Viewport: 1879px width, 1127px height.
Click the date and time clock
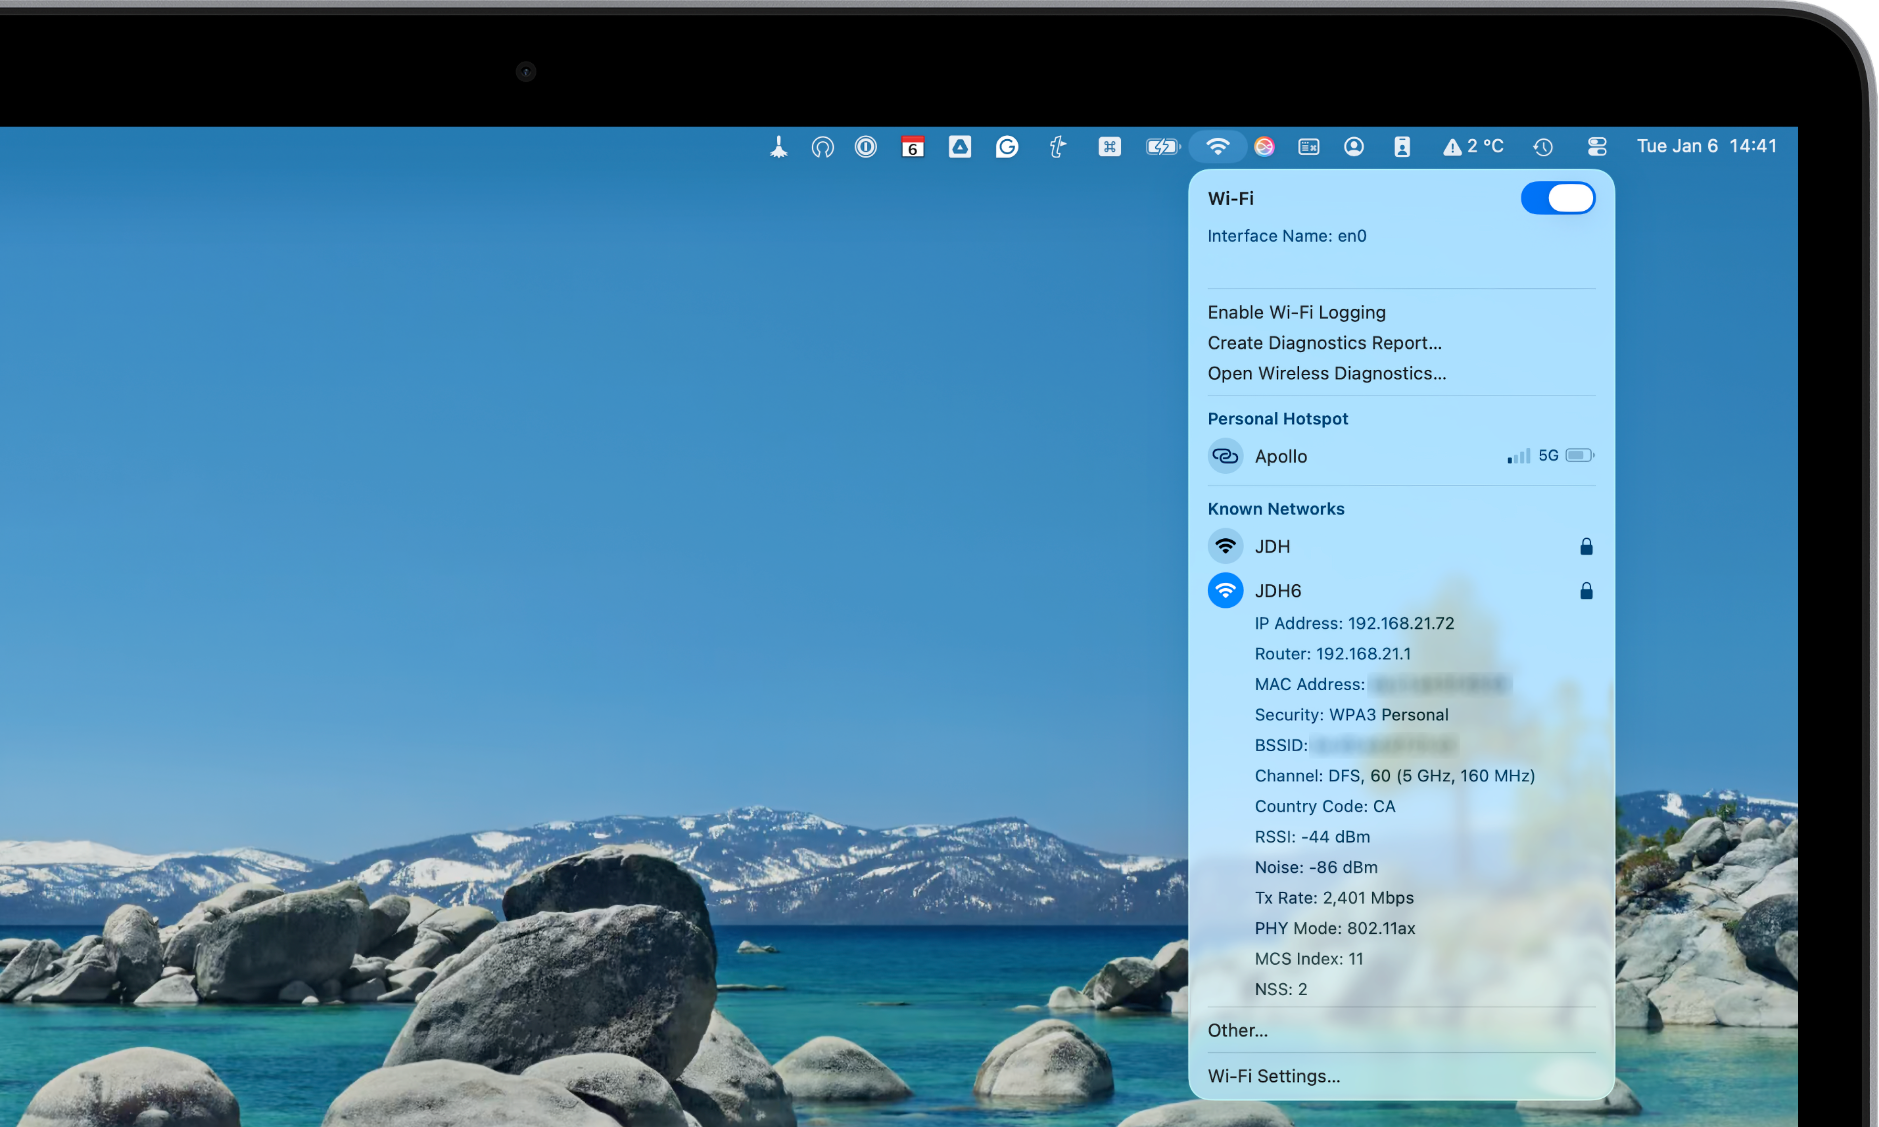point(1706,146)
